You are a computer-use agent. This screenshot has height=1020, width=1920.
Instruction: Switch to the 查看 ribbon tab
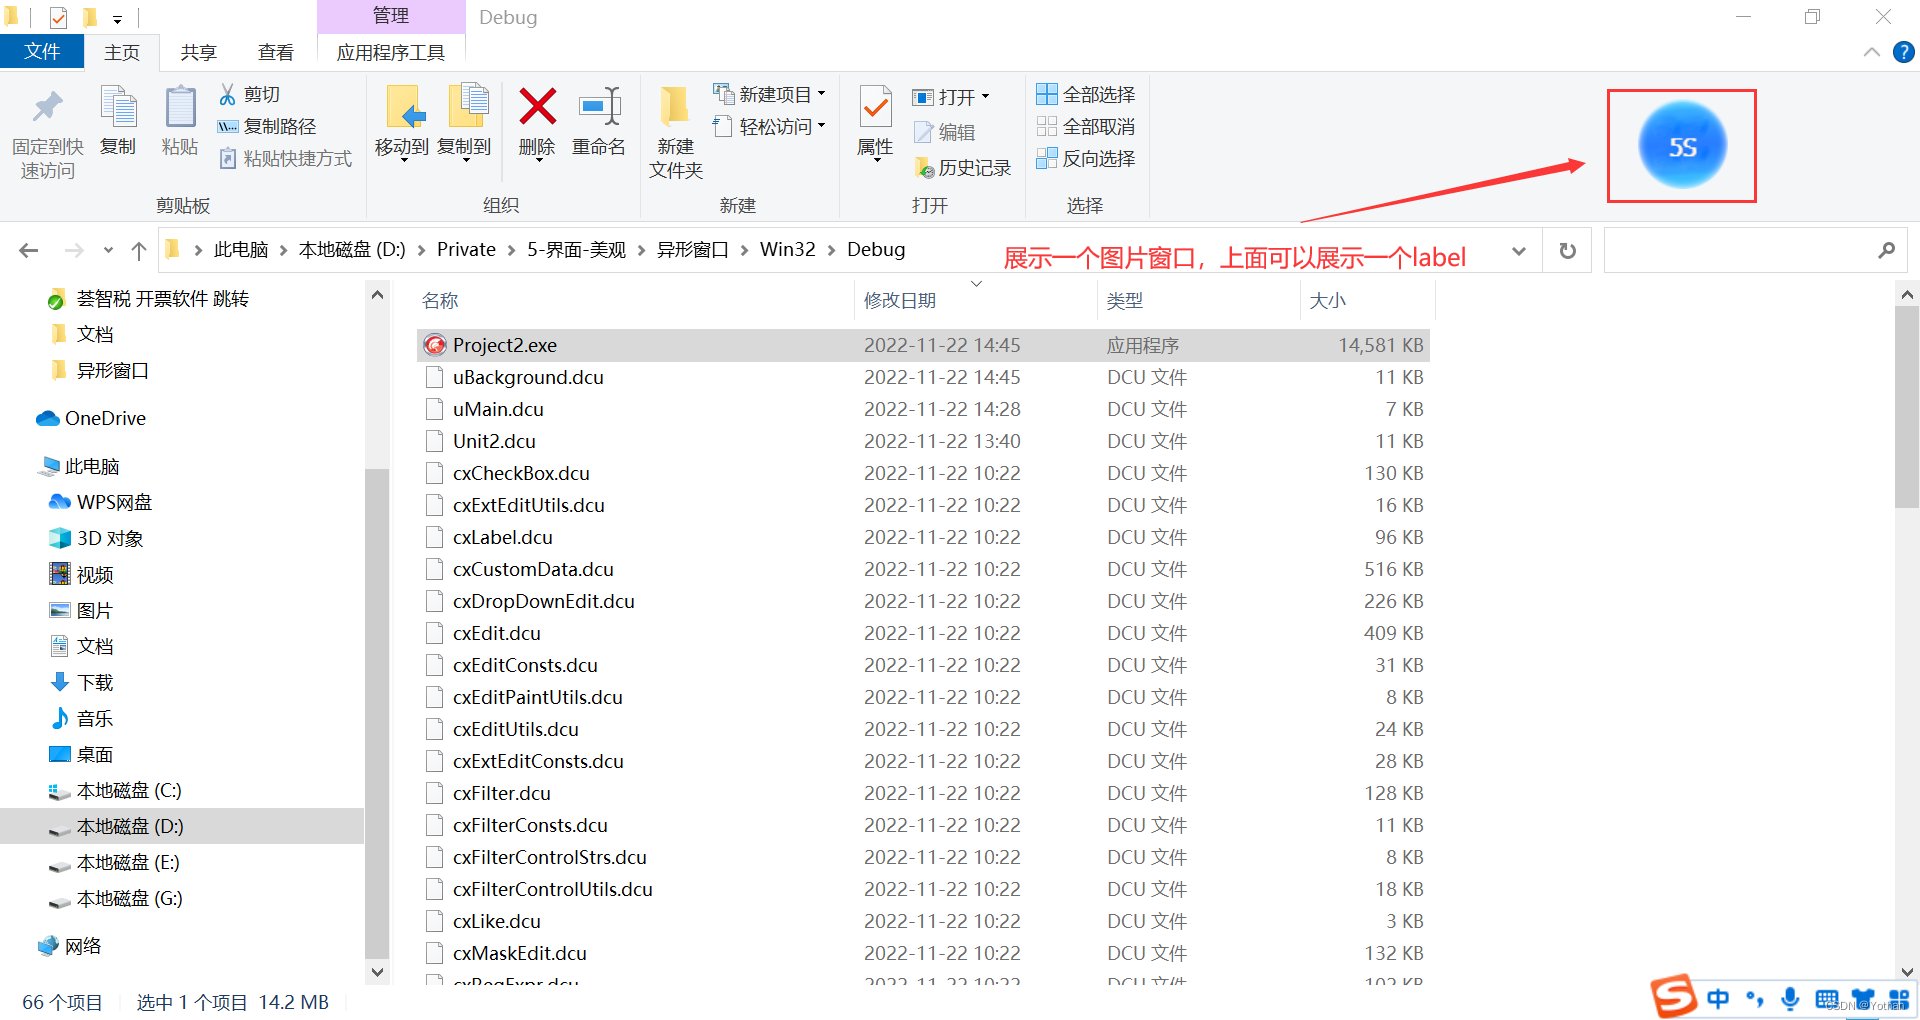pos(276,52)
